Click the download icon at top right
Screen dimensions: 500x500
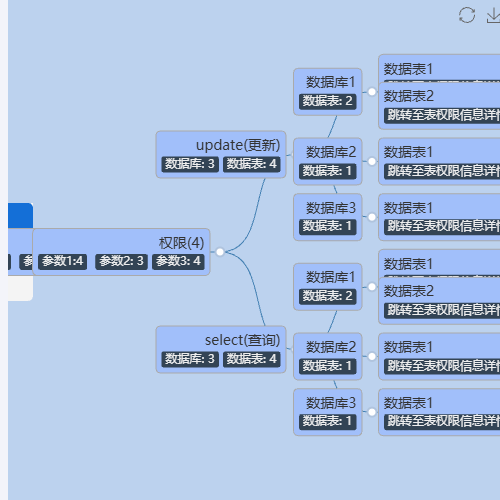pyautogui.click(x=493, y=15)
